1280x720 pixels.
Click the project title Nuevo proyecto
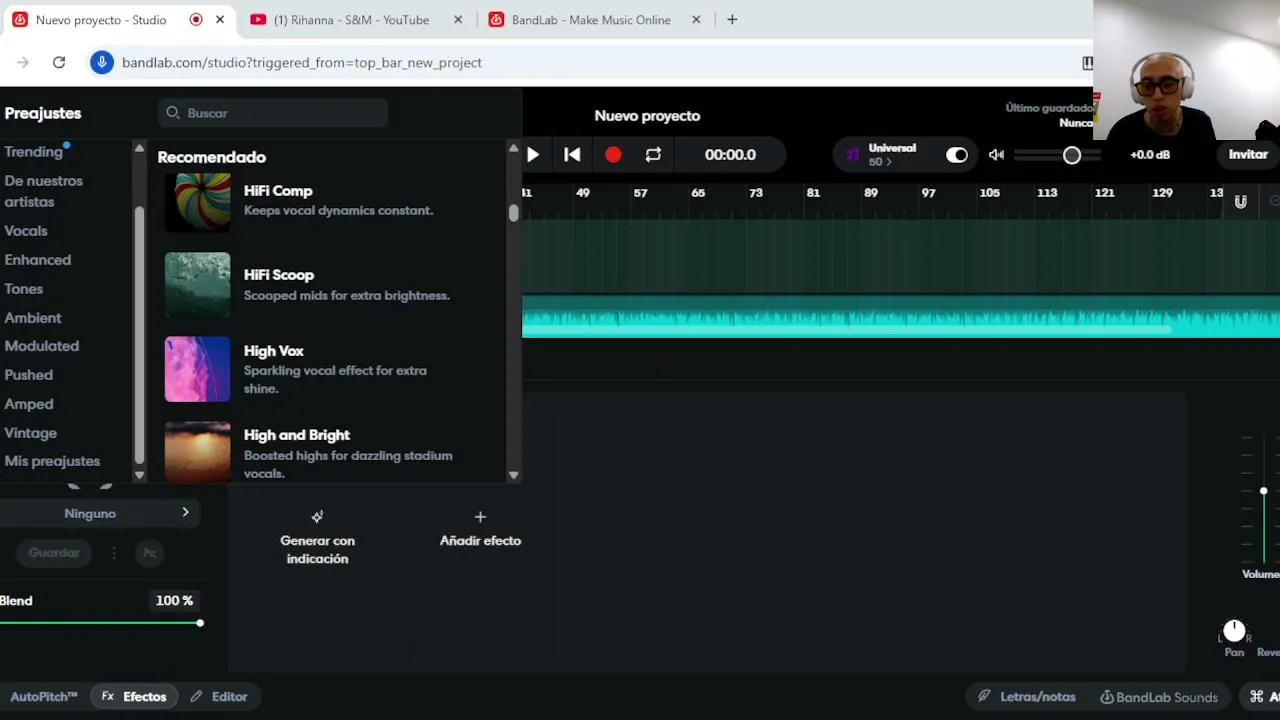[x=647, y=116]
